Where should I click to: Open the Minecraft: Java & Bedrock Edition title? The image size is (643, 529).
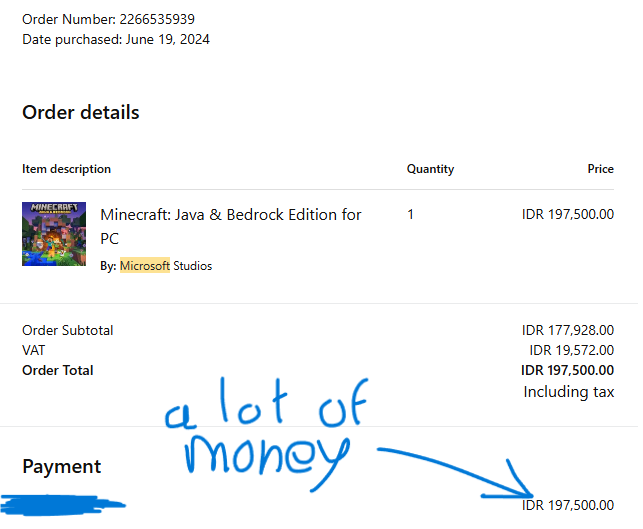click(230, 226)
